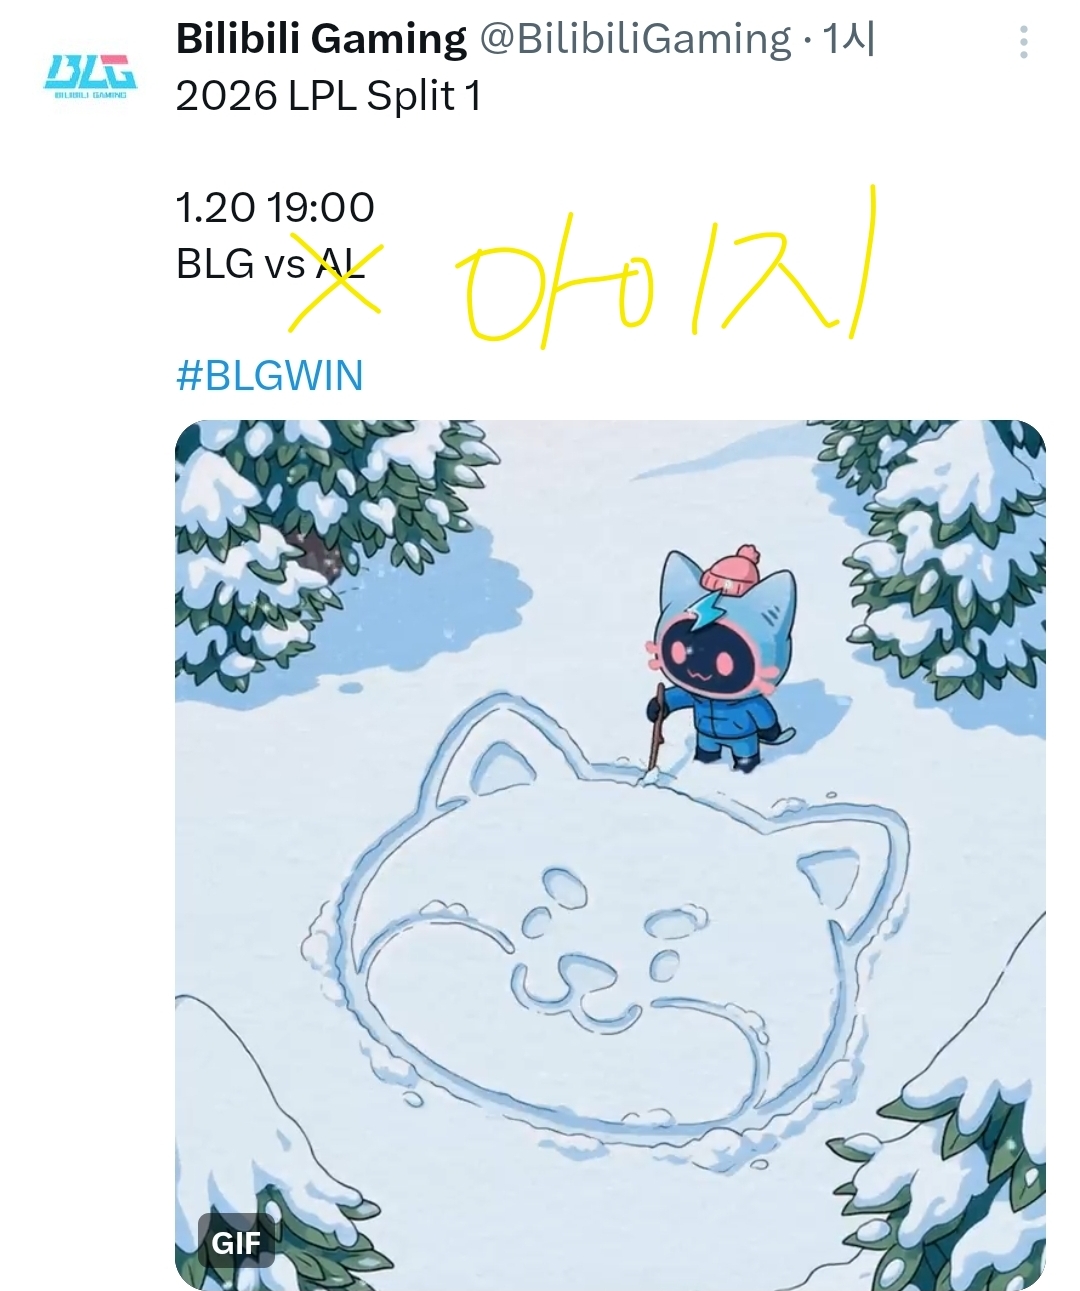This screenshot has width=1080, height=1291.
Task: Tap the GIF badge on the media
Action: tap(236, 1241)
